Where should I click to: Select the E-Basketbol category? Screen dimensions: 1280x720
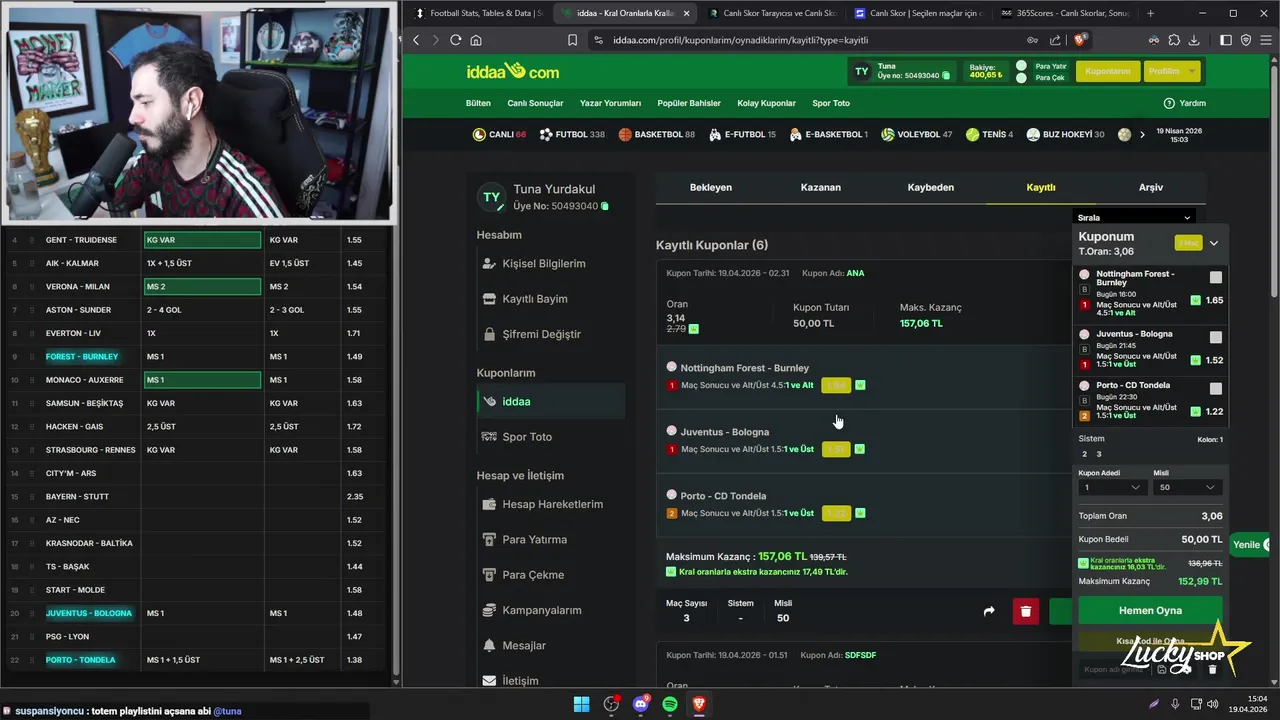tap(828, 134)
